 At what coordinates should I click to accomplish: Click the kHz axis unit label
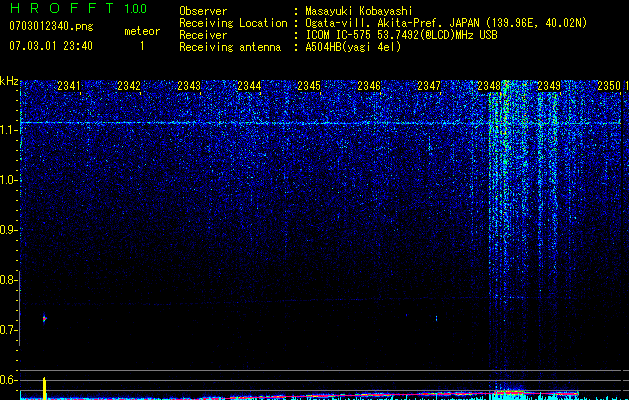click(x=9, y=81)
